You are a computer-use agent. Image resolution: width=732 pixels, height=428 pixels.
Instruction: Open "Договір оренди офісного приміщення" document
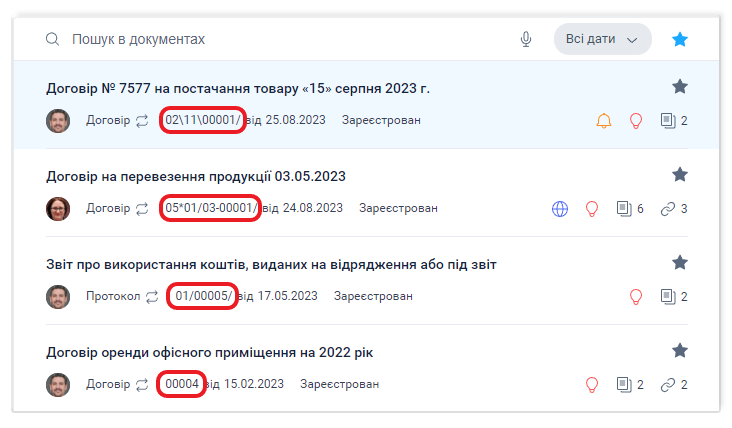coord(210,352)
